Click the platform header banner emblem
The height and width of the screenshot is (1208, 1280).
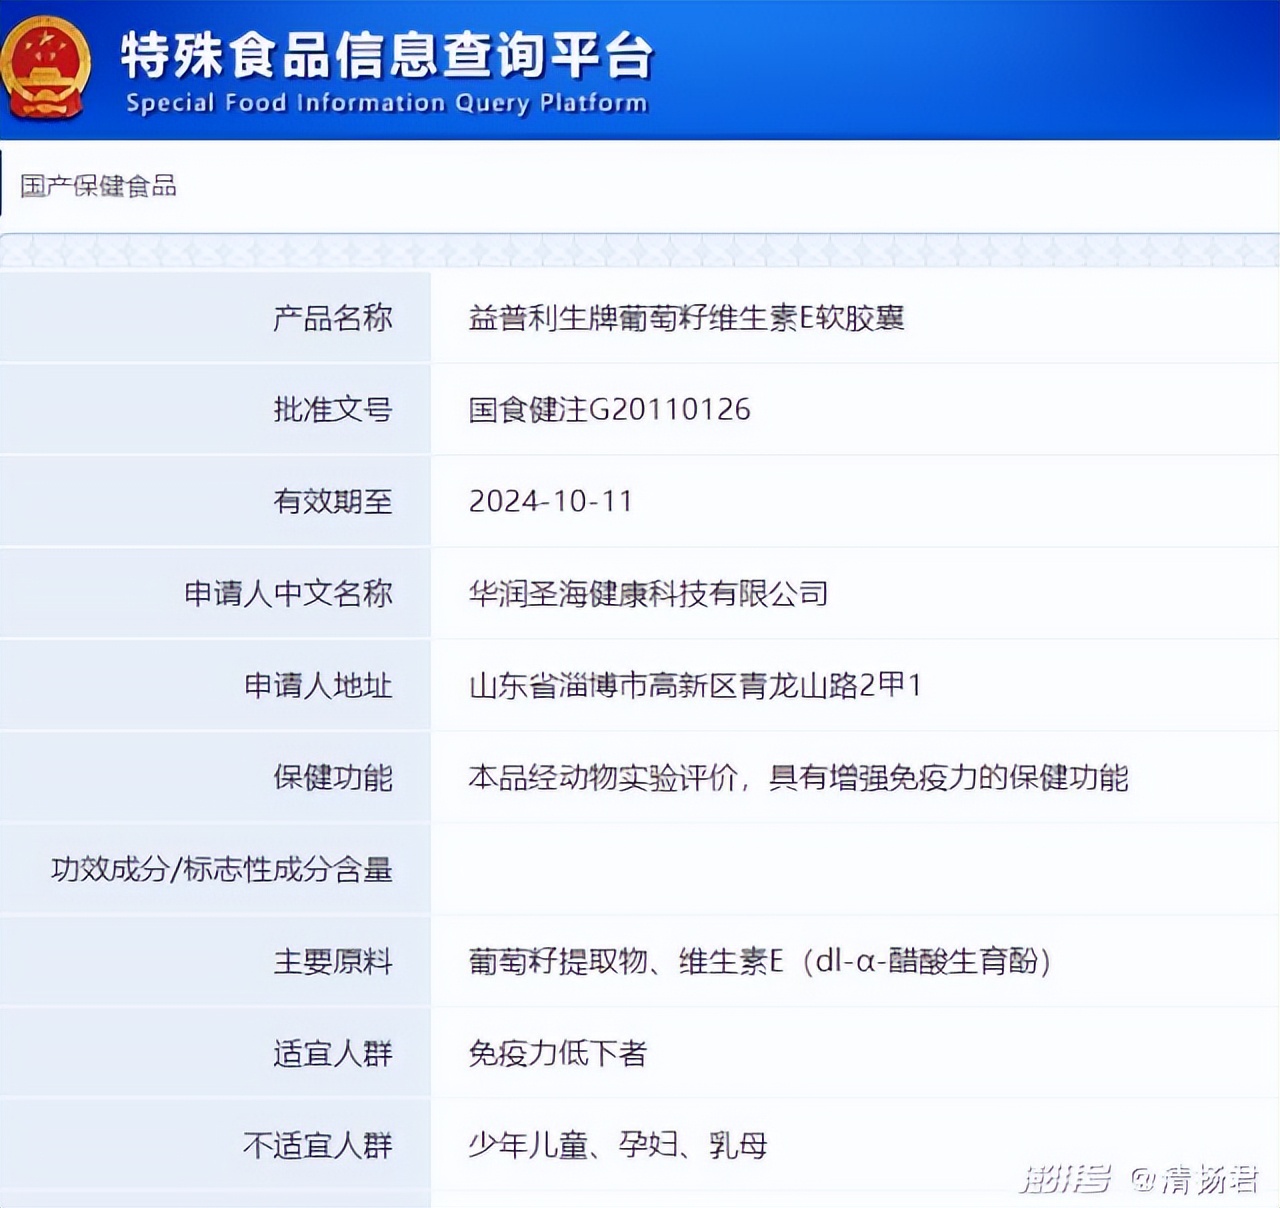coord(45,65)
